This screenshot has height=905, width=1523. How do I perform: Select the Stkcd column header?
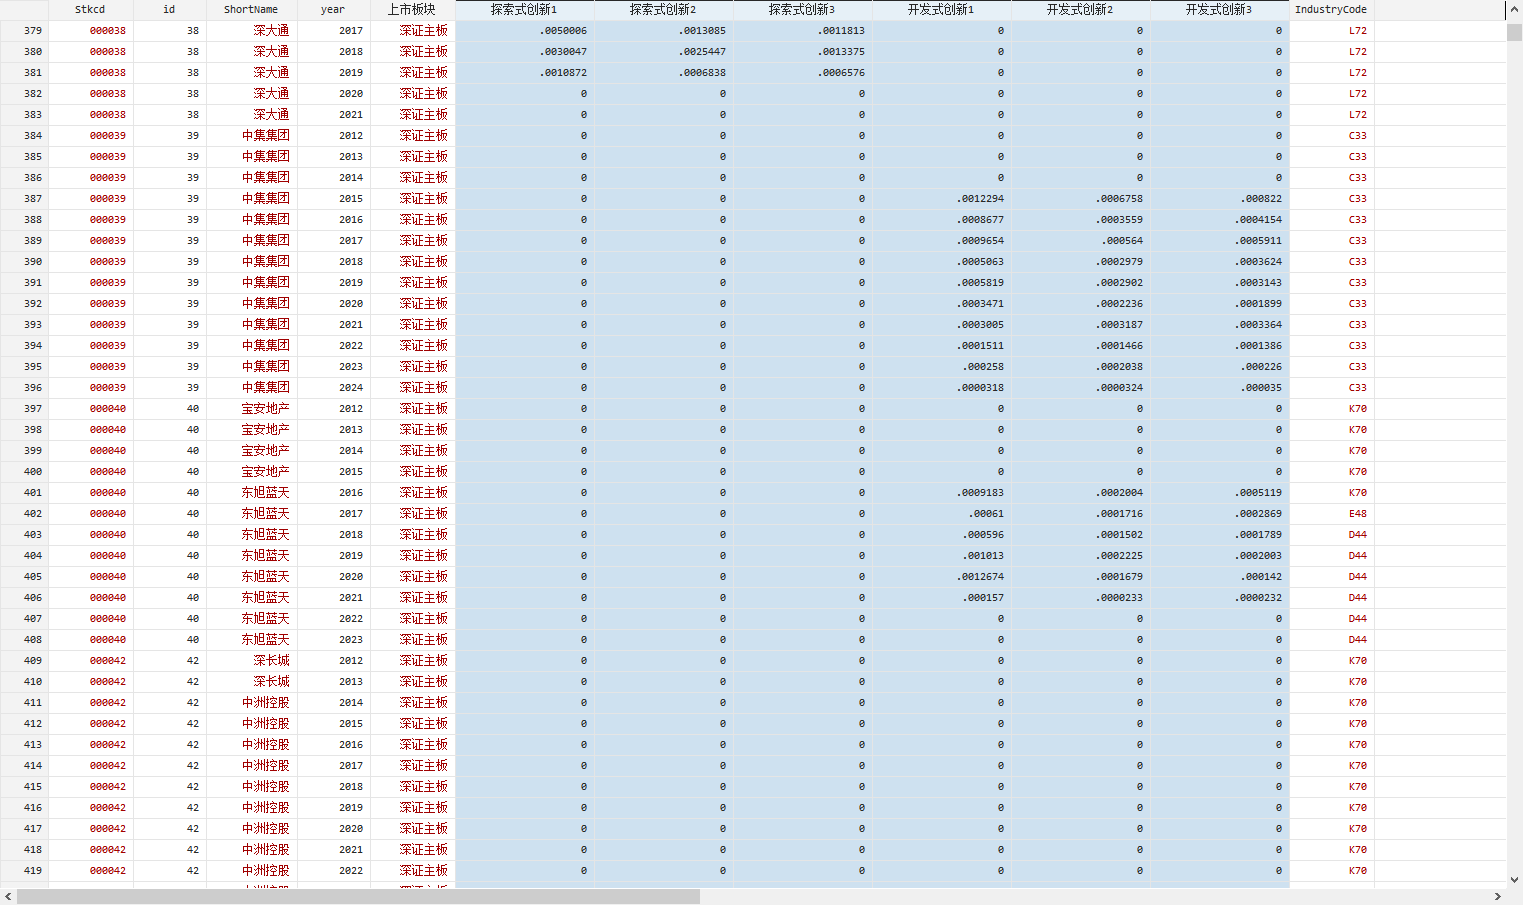(x=90, y=10)
